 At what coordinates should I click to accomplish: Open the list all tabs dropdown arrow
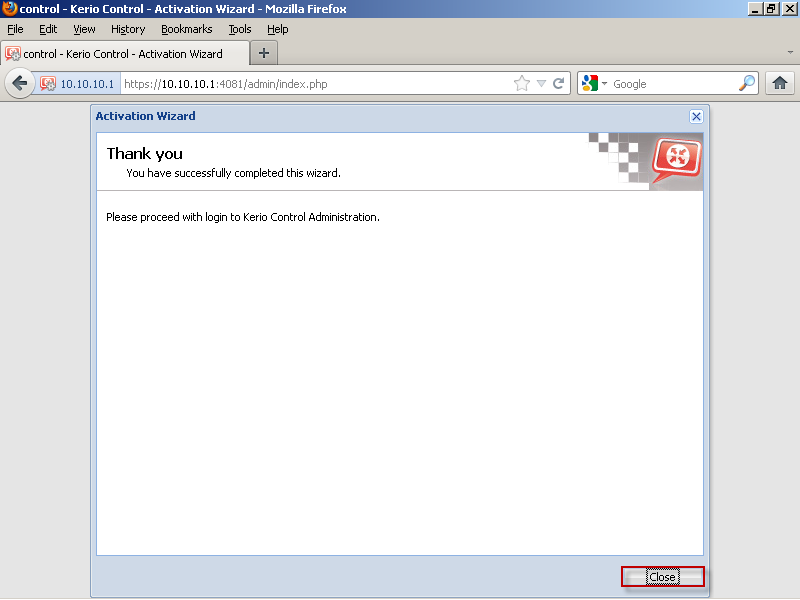[x=790, y=52]
